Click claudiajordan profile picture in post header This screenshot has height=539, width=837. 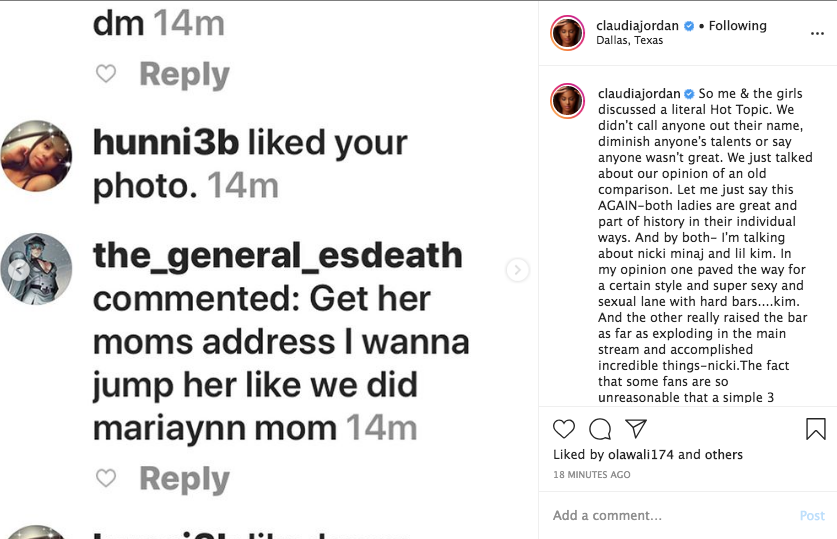coord(568,33)
